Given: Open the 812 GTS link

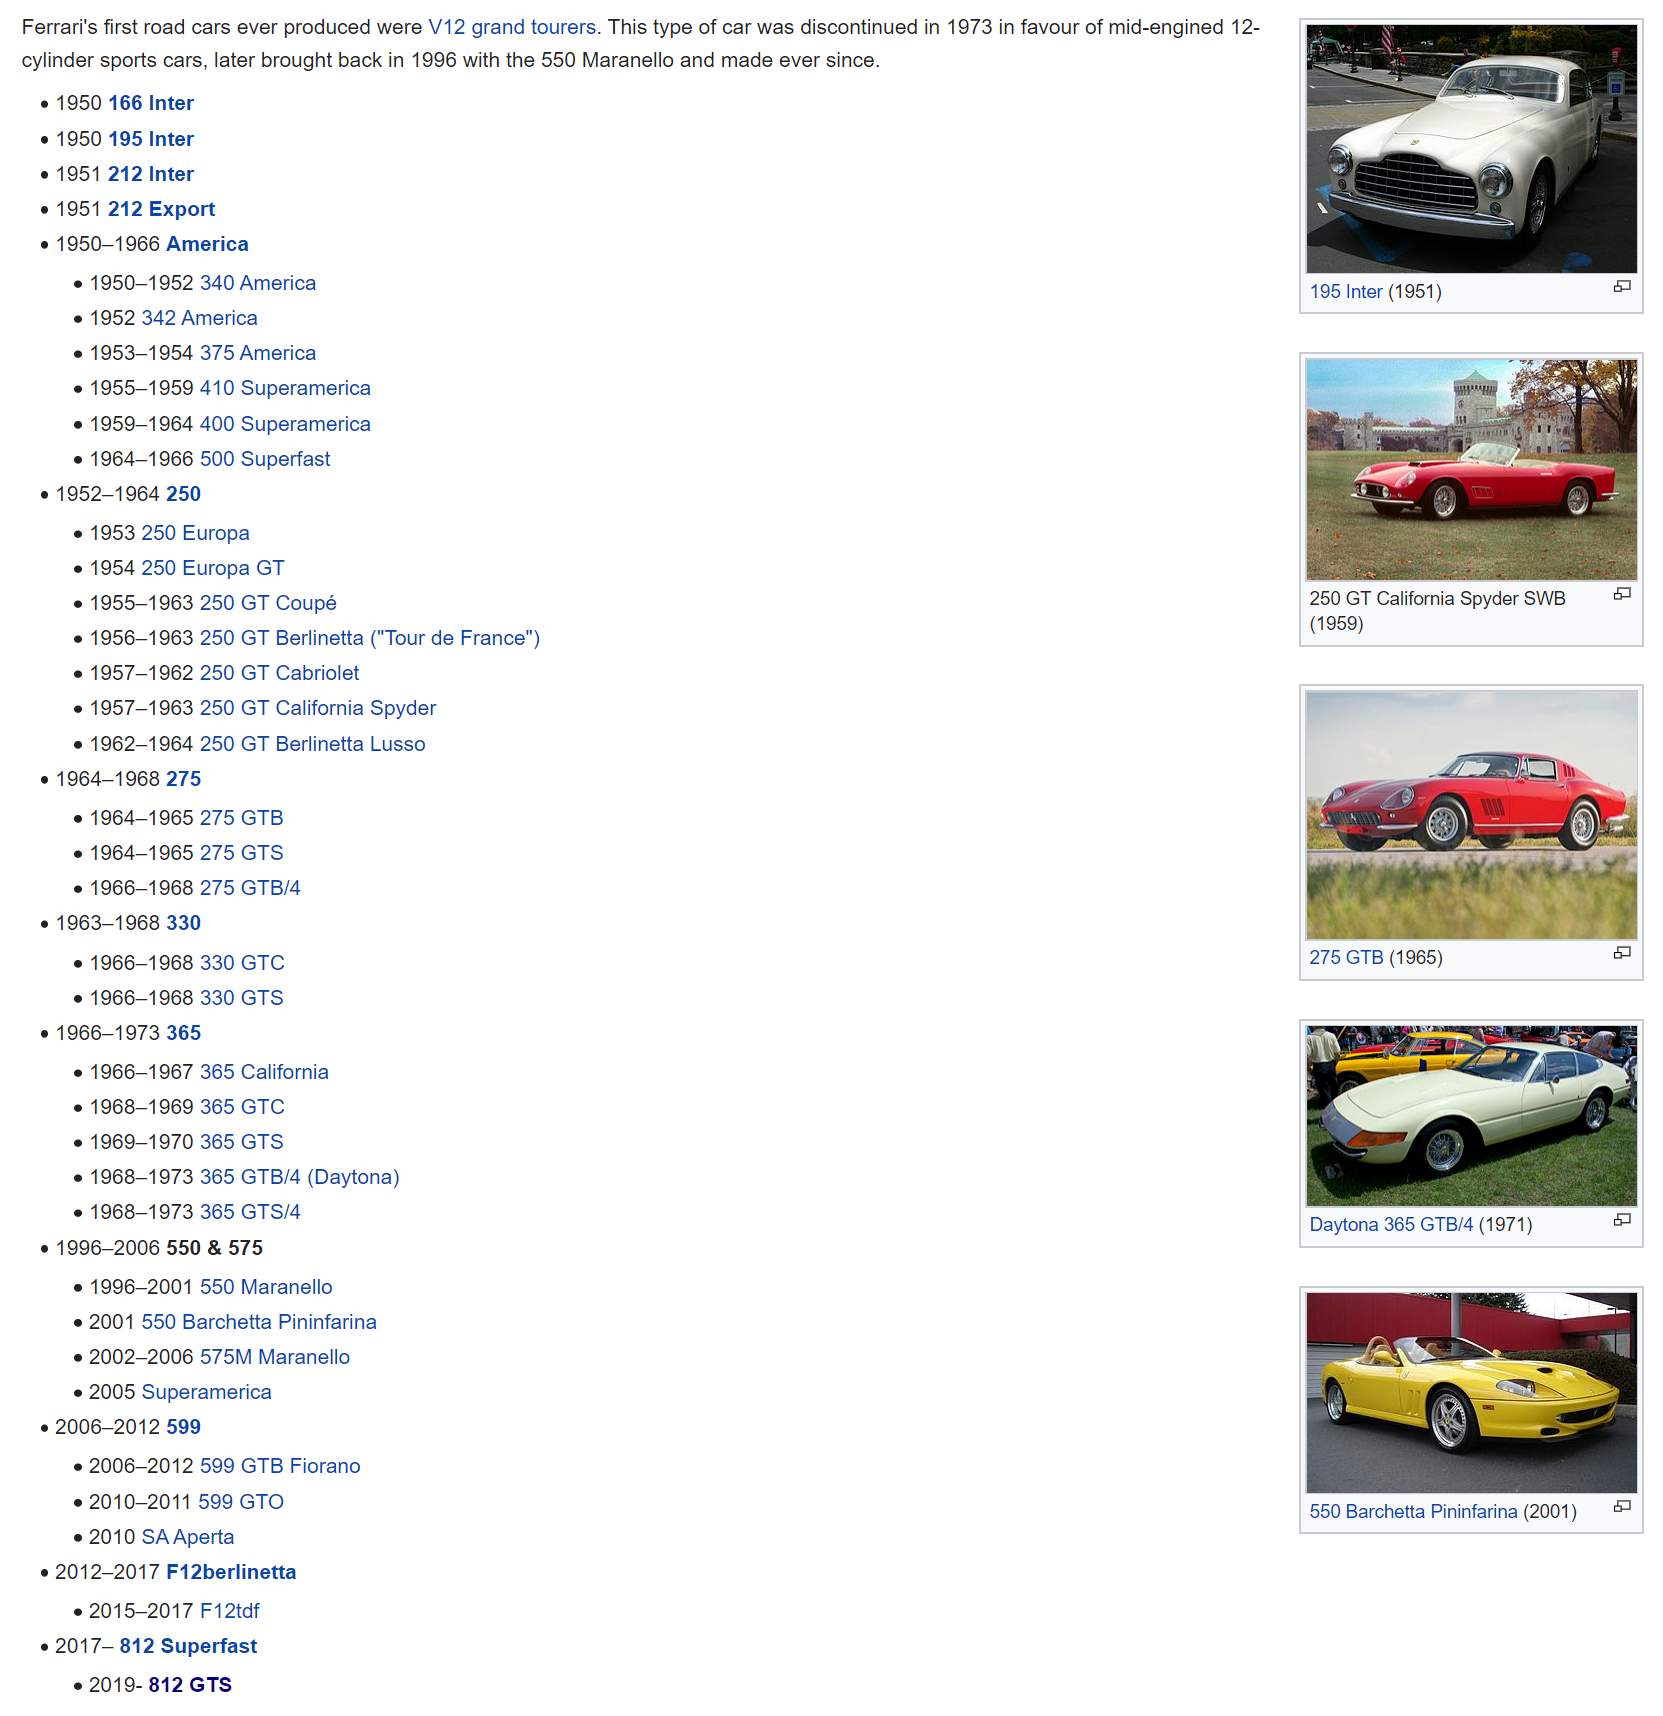Looking at the screenshot, I should click(x=190, y=1685).
